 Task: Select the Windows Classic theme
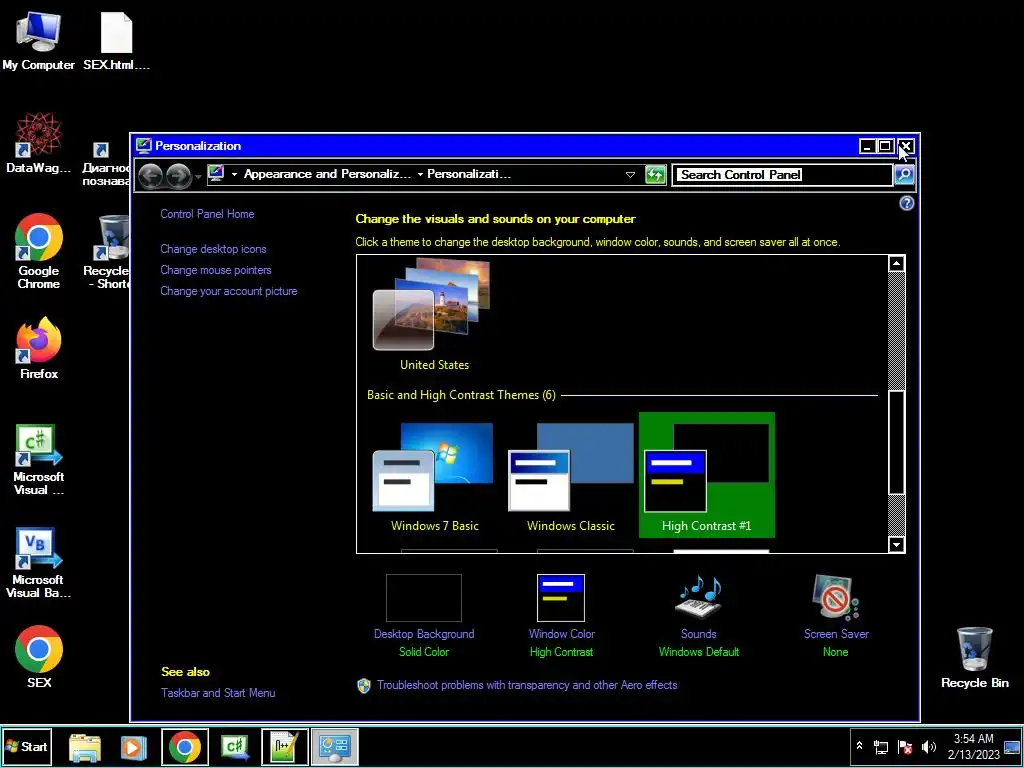pos(571,477)
